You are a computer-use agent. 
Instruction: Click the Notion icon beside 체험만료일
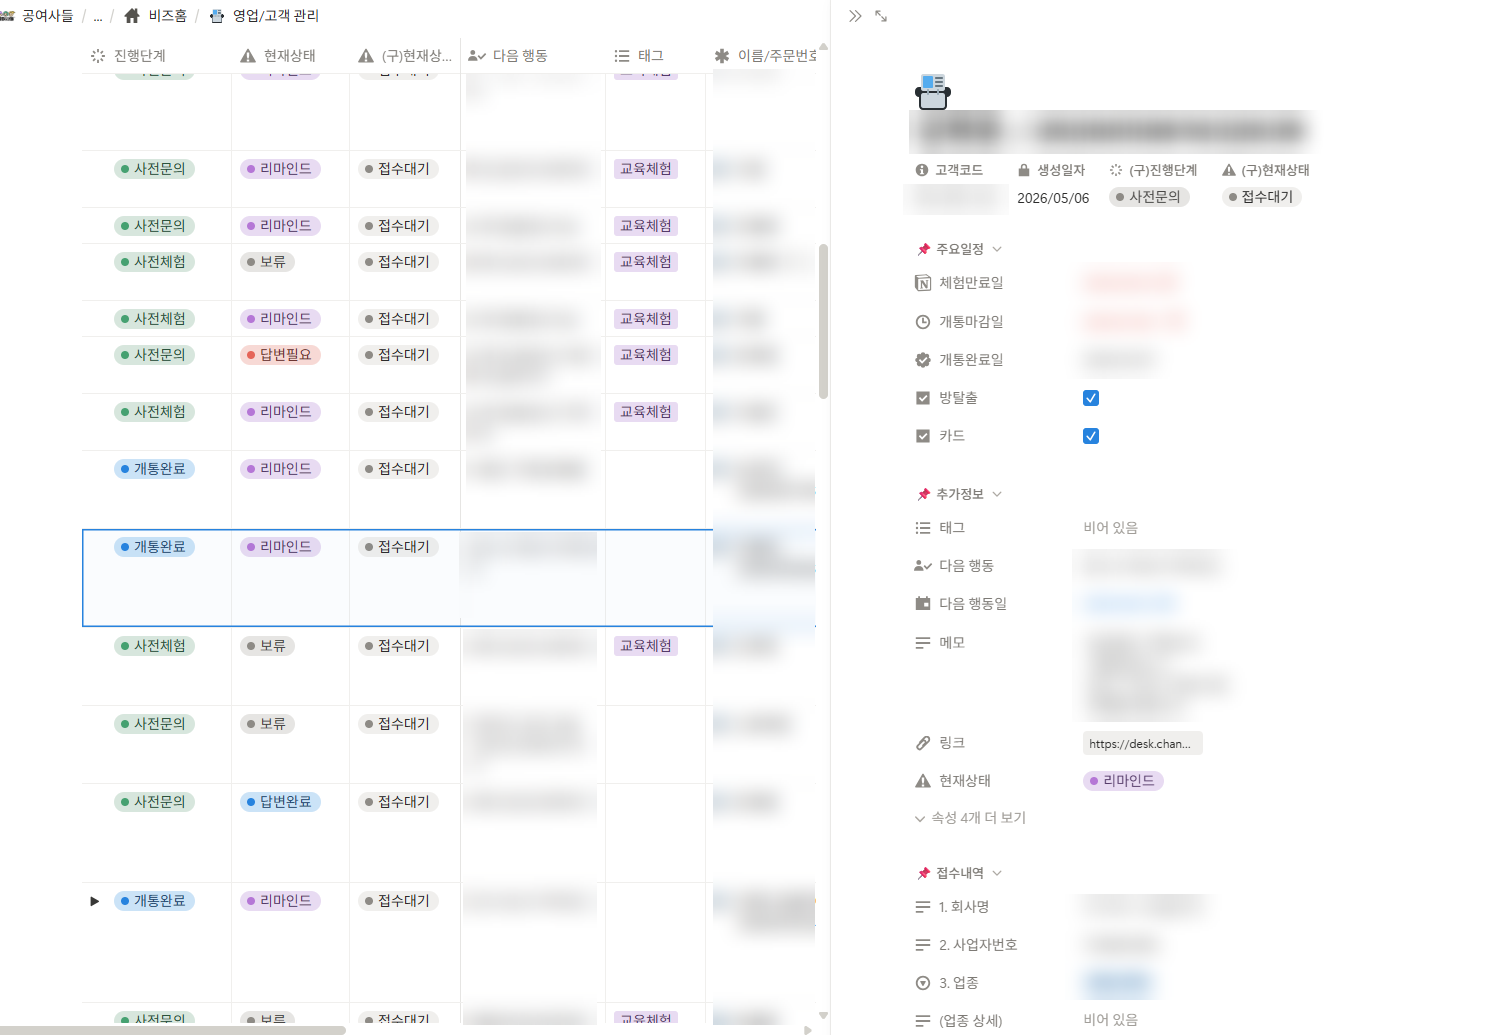pyautogui.click(x=923, y=283)
